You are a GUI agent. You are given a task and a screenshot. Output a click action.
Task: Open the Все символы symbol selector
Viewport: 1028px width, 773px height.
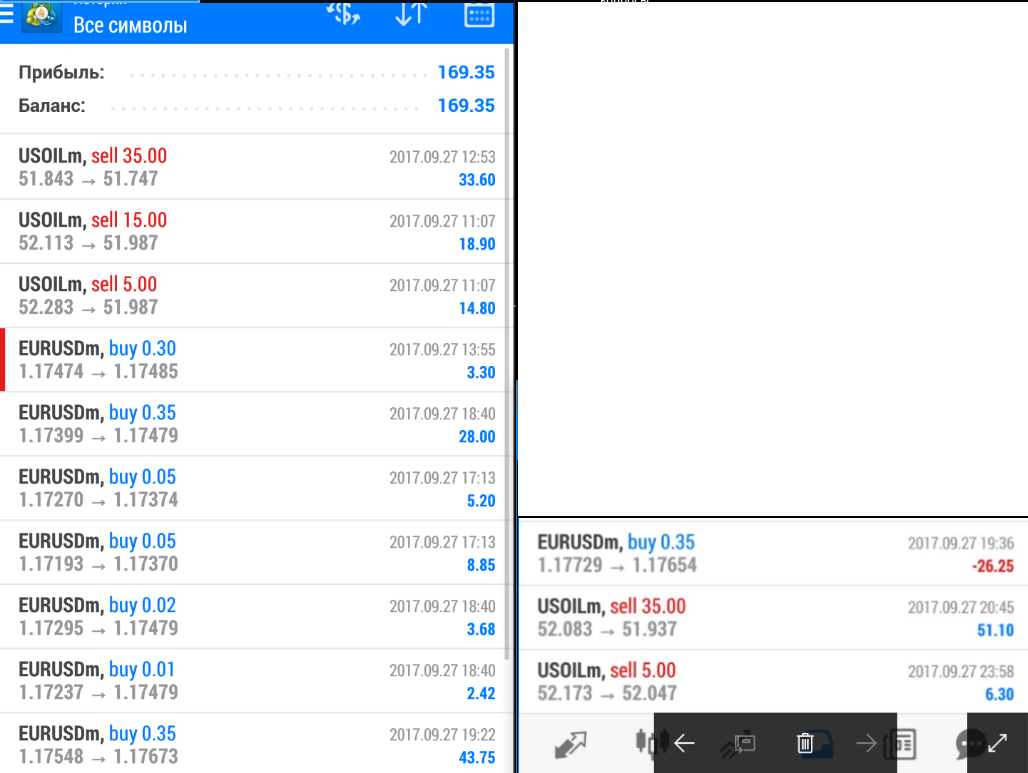130,25
